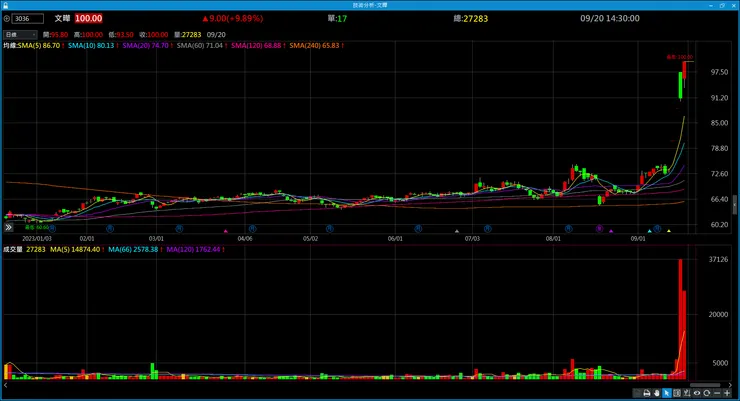
Task: Click the 2023/01/03 date axis label
Action: (37, 239)
